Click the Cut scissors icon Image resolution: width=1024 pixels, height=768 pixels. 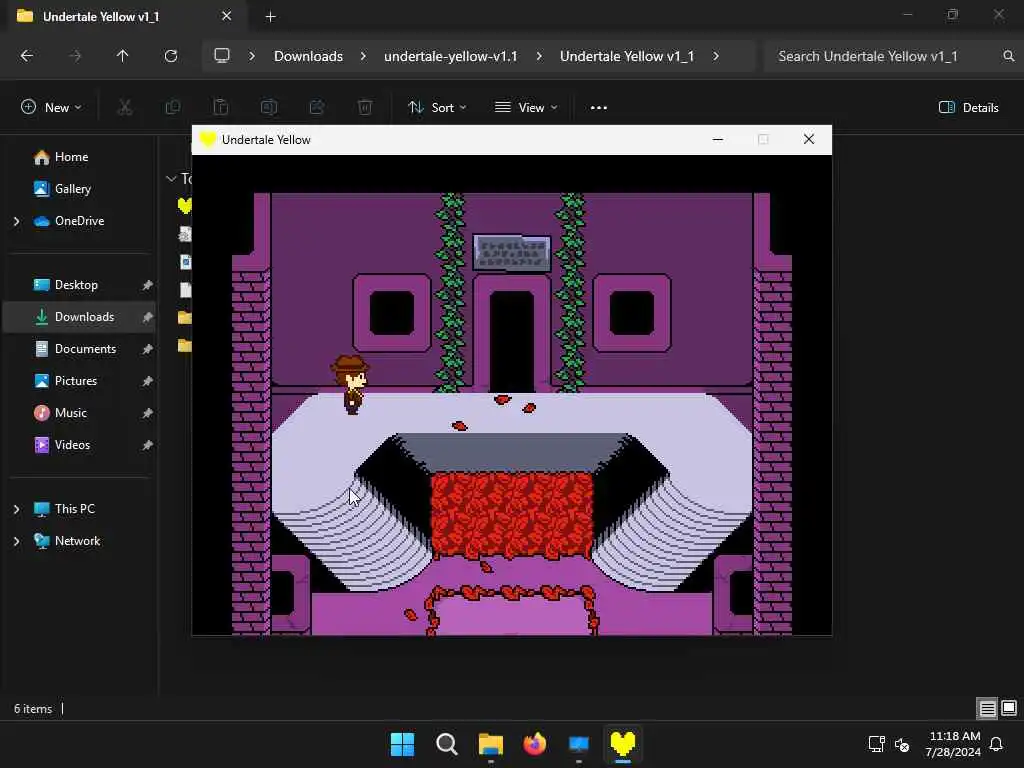(x=125, y=107)
